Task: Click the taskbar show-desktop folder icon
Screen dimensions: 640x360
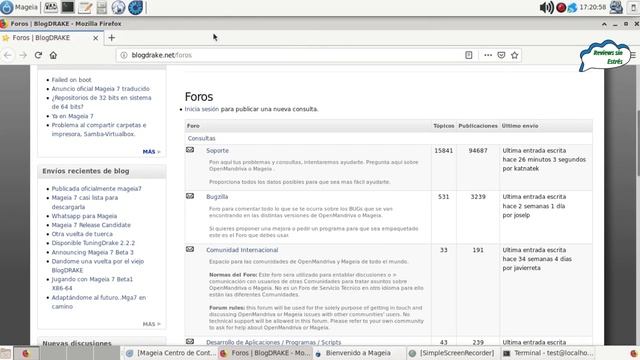Action: pyautogui.click(x=6, y=353)
